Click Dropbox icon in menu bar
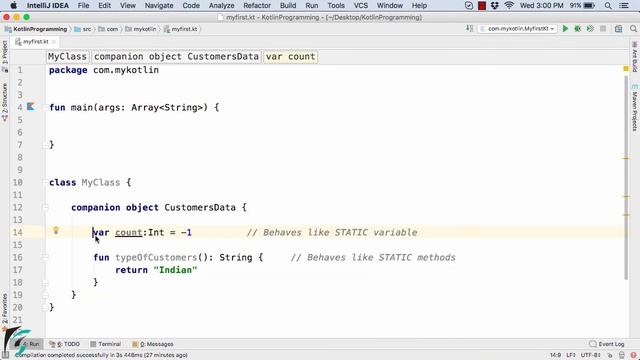 click(495, 6)
